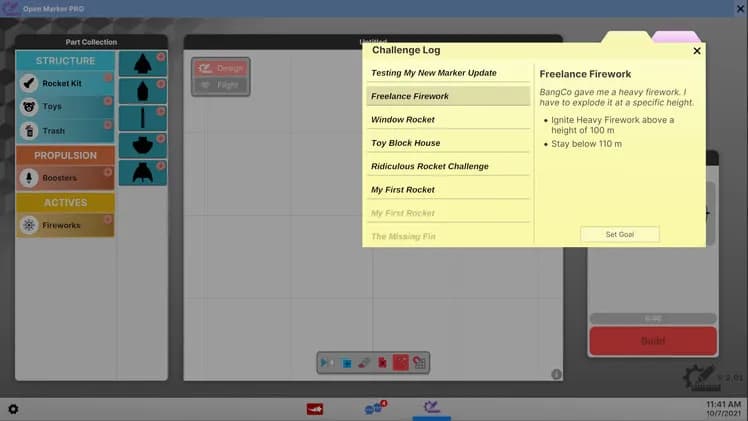The width and height of the screenshot is (748, 421).
Task: Switch to Design mode
Action: (220, 68)
